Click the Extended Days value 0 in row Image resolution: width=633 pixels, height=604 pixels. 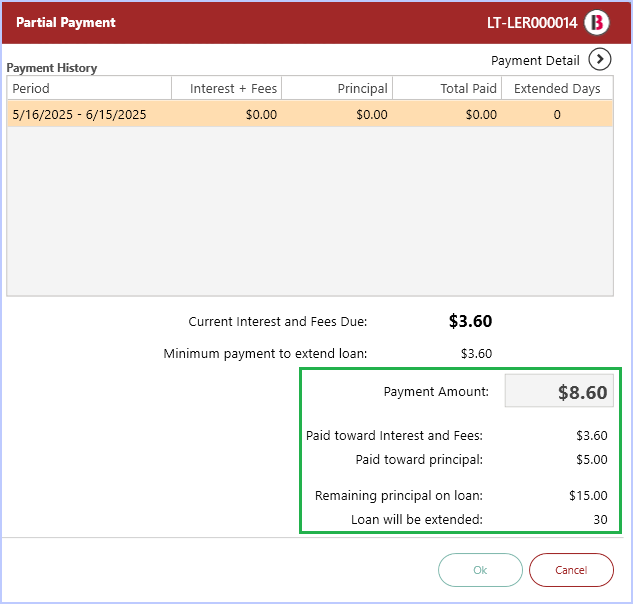[x=557, y=115]
